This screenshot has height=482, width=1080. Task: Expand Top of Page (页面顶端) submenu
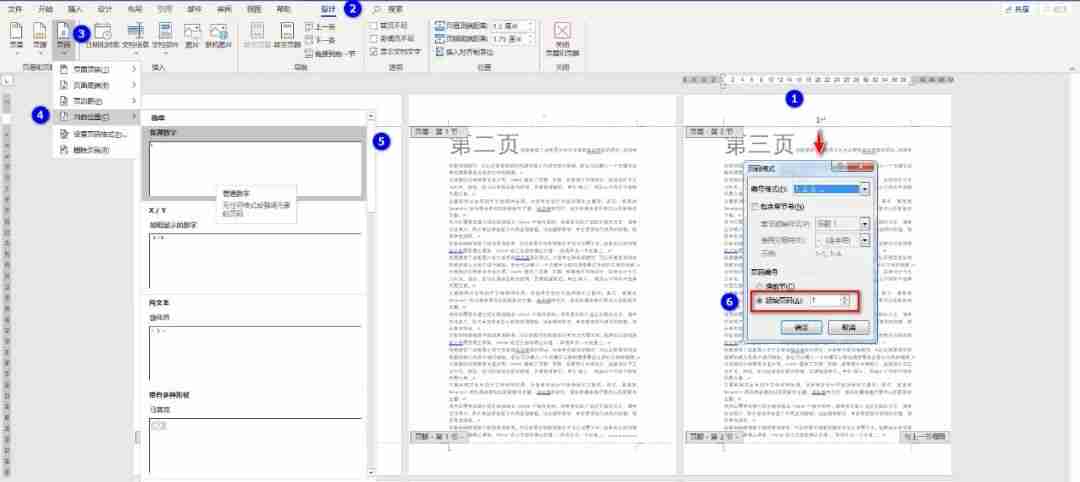tap(98, 70)
